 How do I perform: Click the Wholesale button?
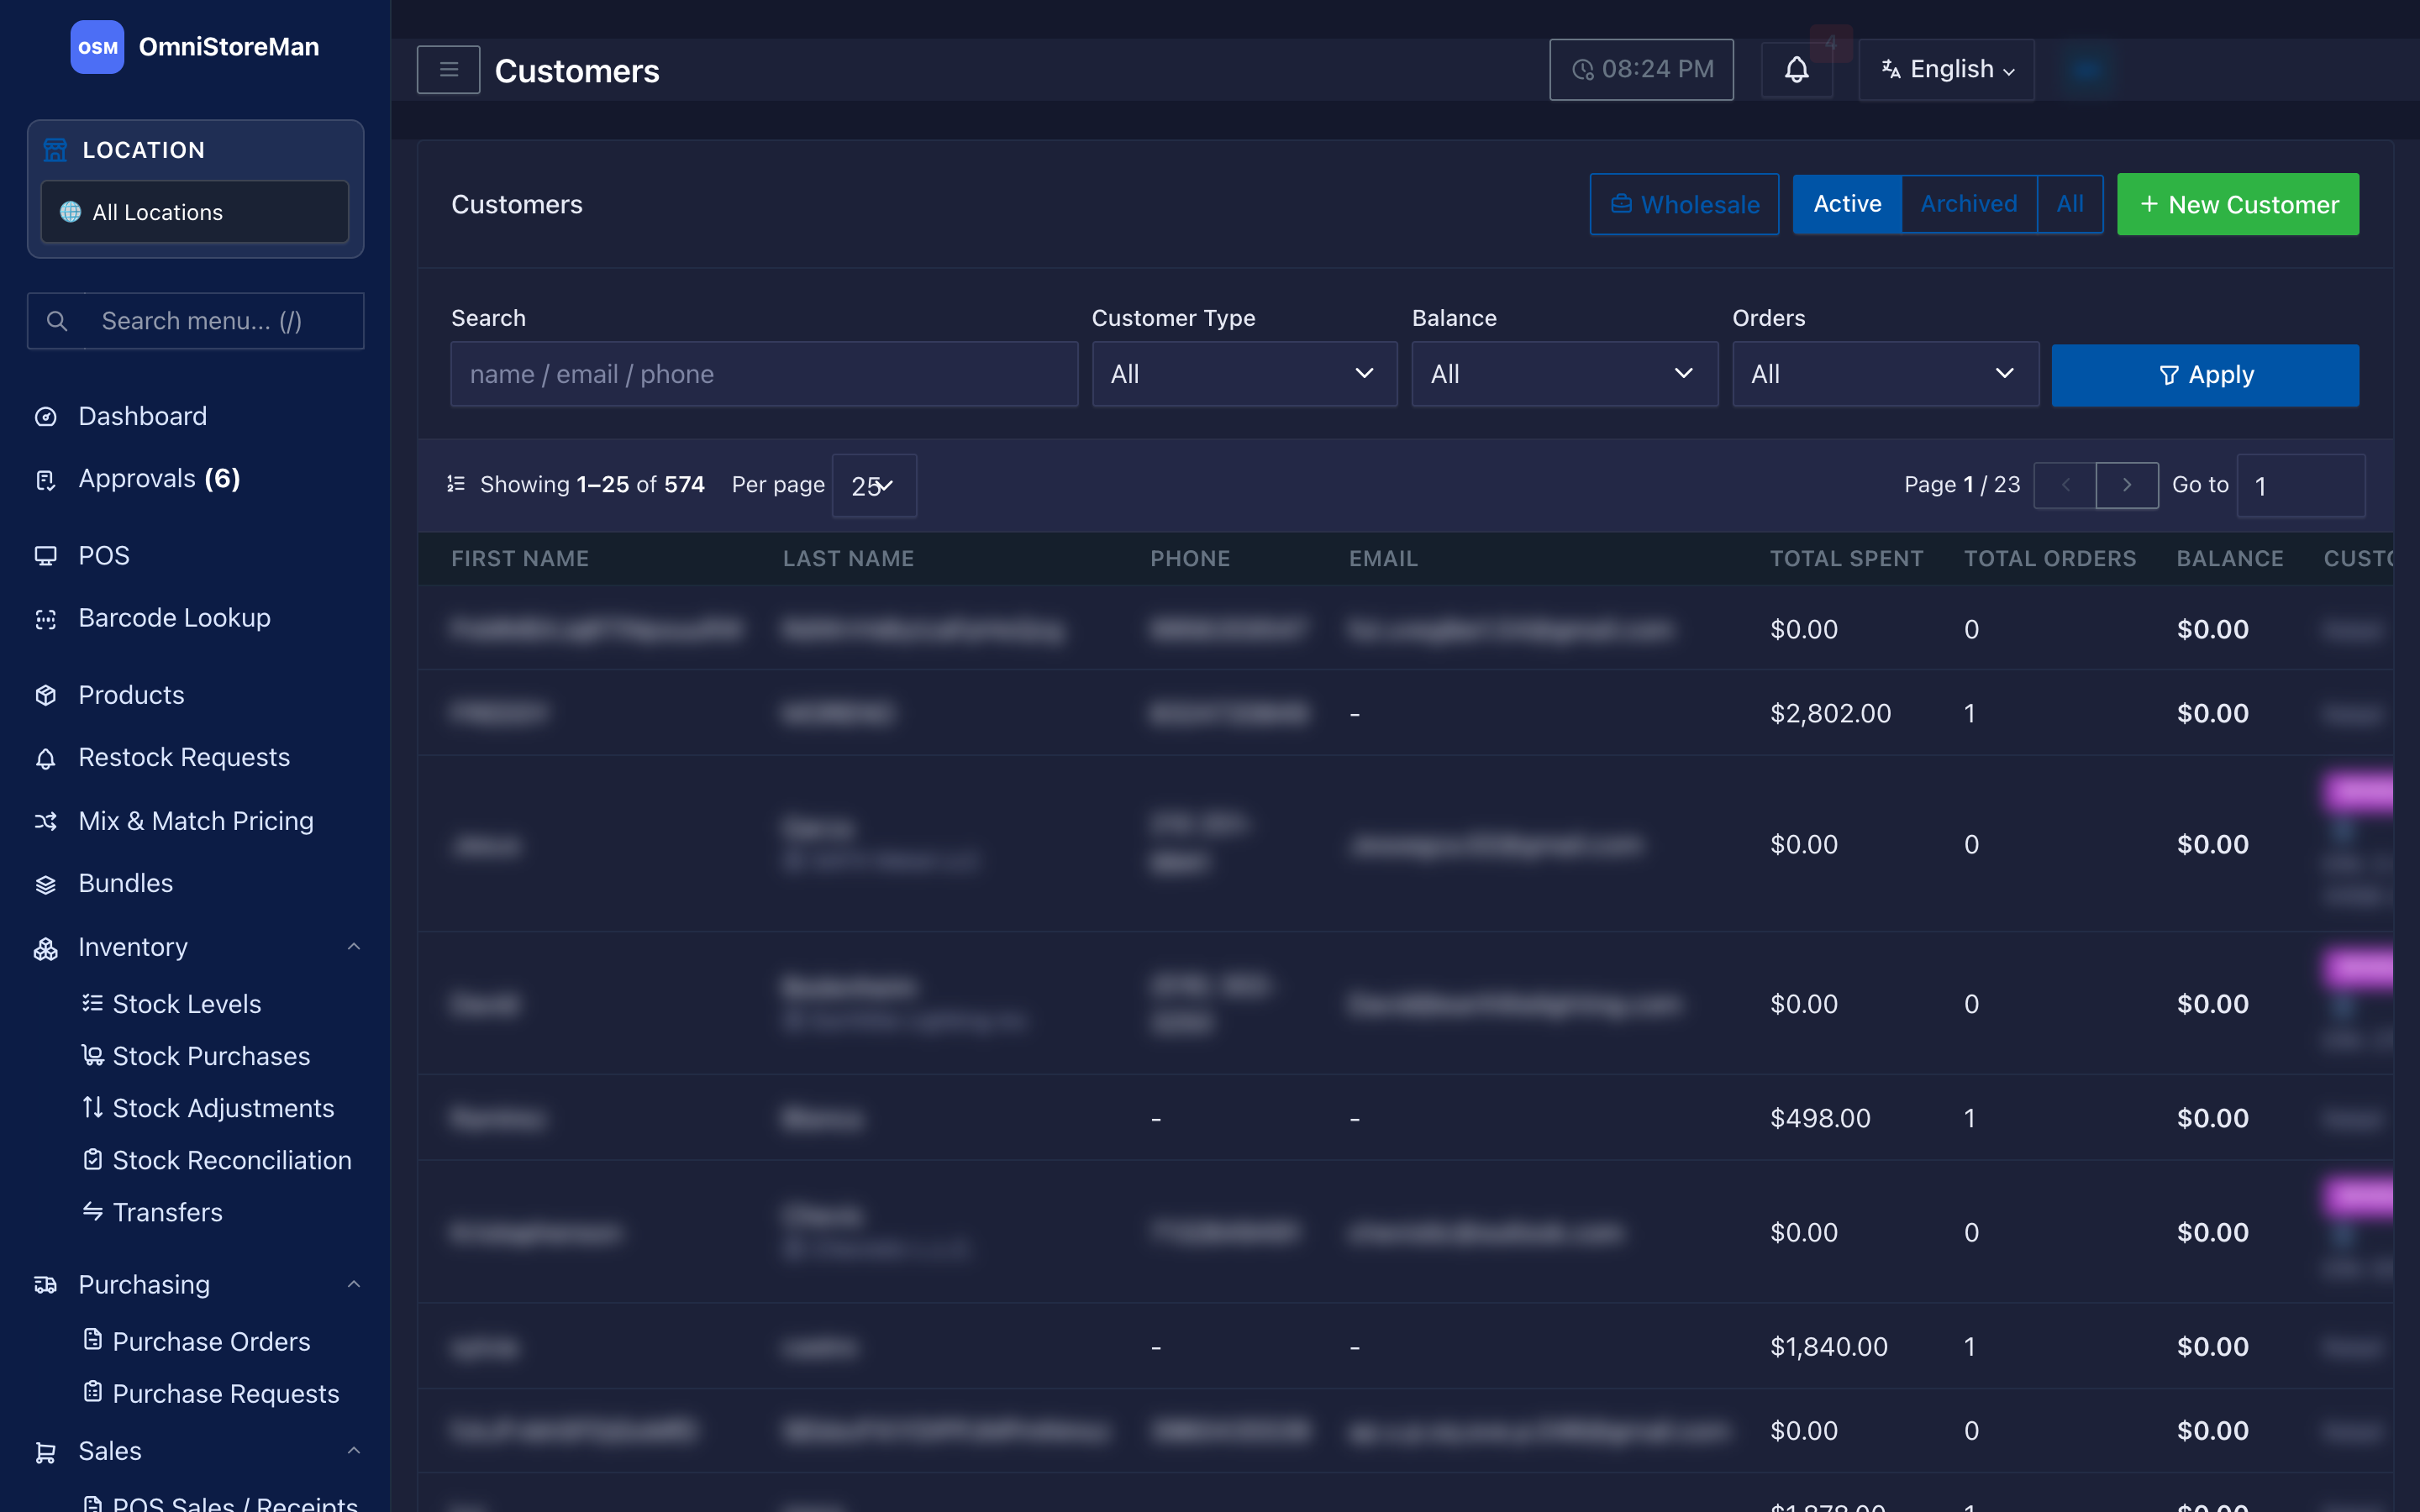tap(1684, 204)
